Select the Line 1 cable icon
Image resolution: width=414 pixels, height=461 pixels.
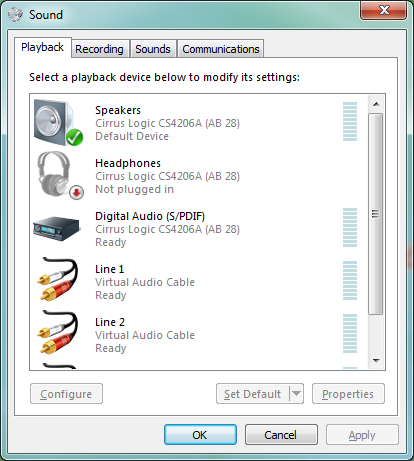coord(57,279)
